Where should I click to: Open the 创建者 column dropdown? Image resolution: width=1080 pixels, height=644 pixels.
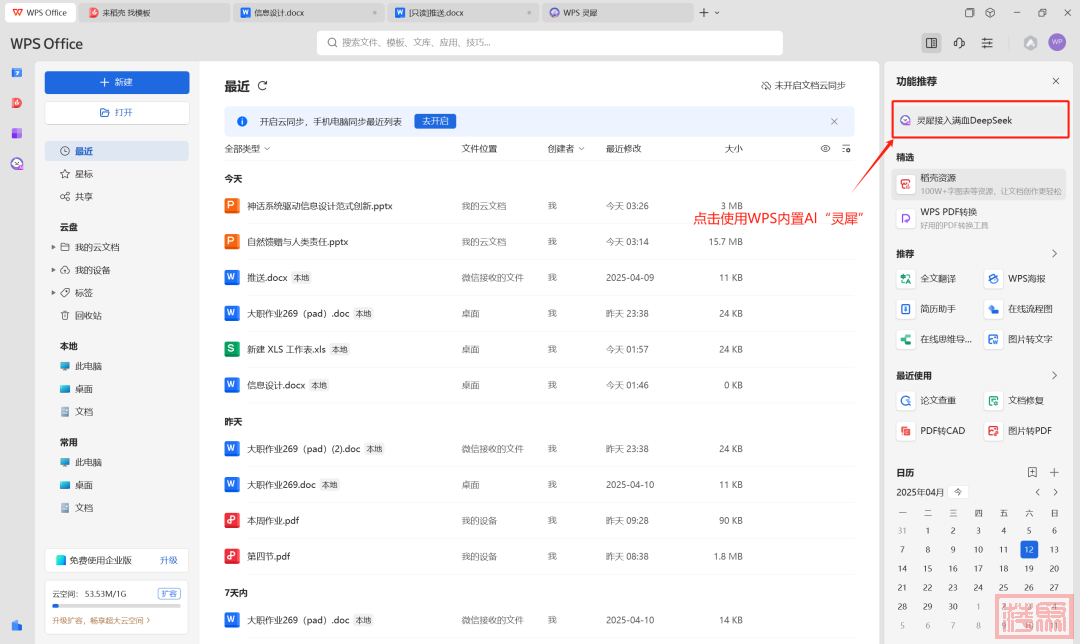point(566,149)
